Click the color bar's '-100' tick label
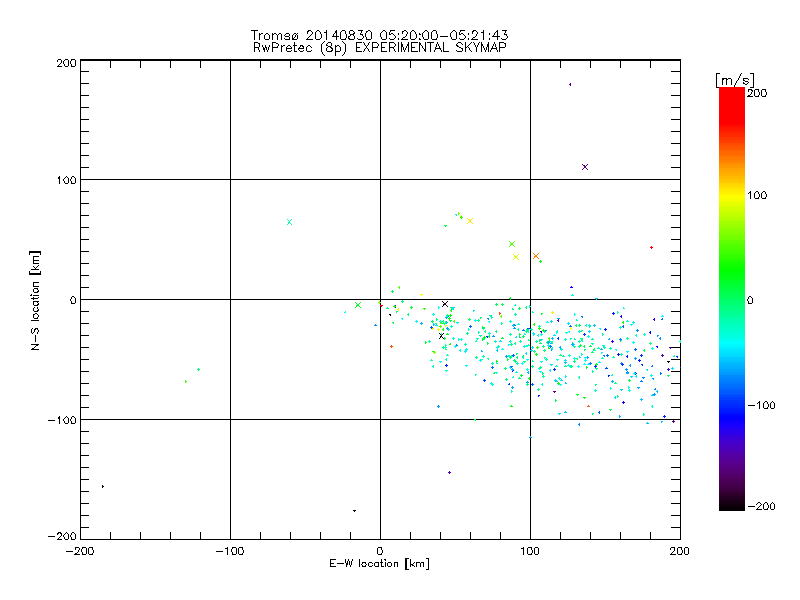The height and width of the screenshot is (600, 800). pos(761,406)
